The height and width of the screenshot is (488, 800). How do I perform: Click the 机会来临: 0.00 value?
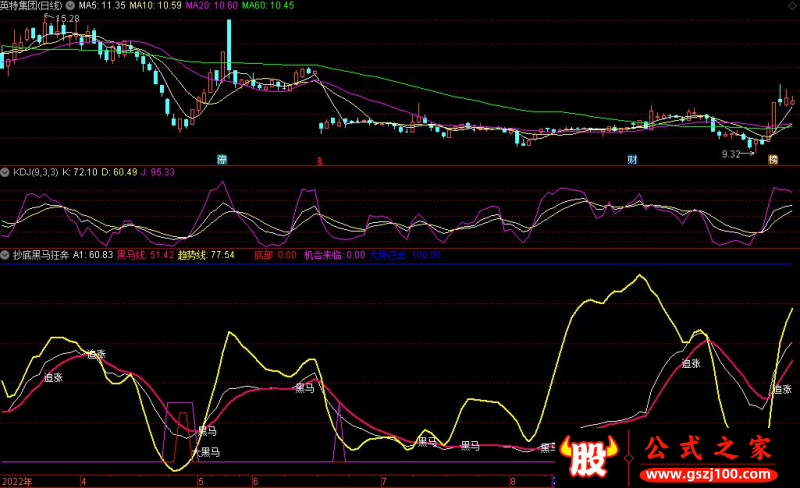click(335, 255)
